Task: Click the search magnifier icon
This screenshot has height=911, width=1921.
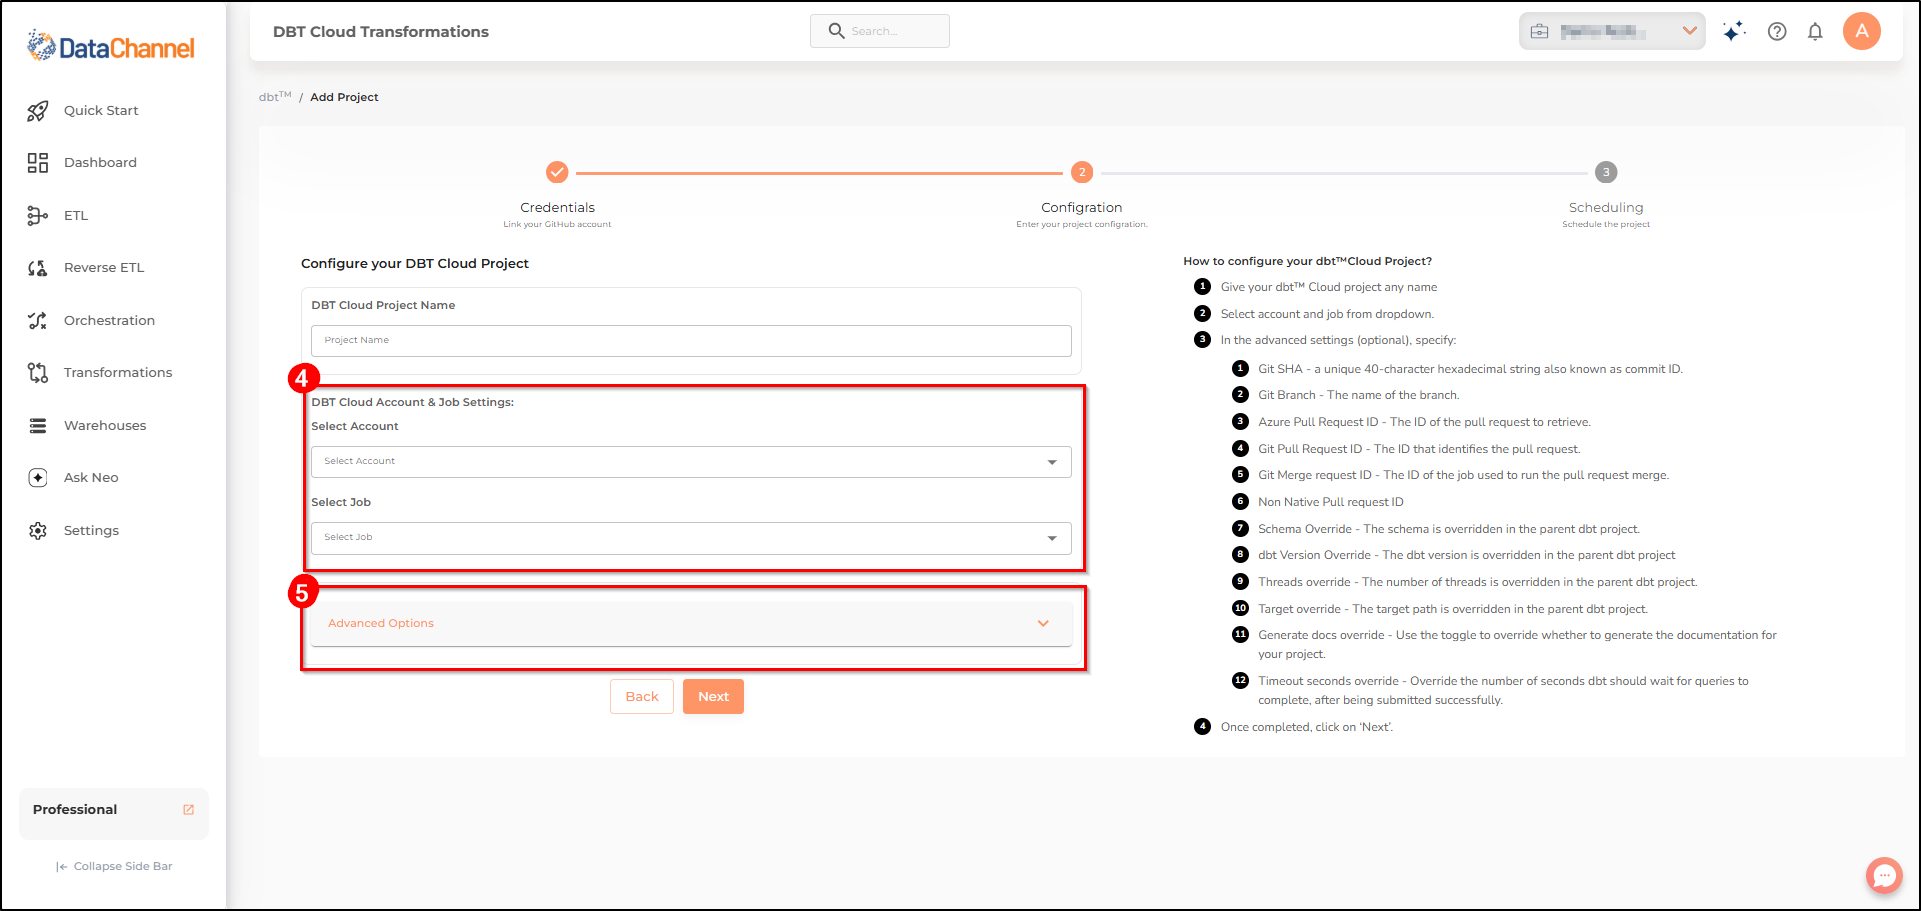Action: (x=837, y=31)
